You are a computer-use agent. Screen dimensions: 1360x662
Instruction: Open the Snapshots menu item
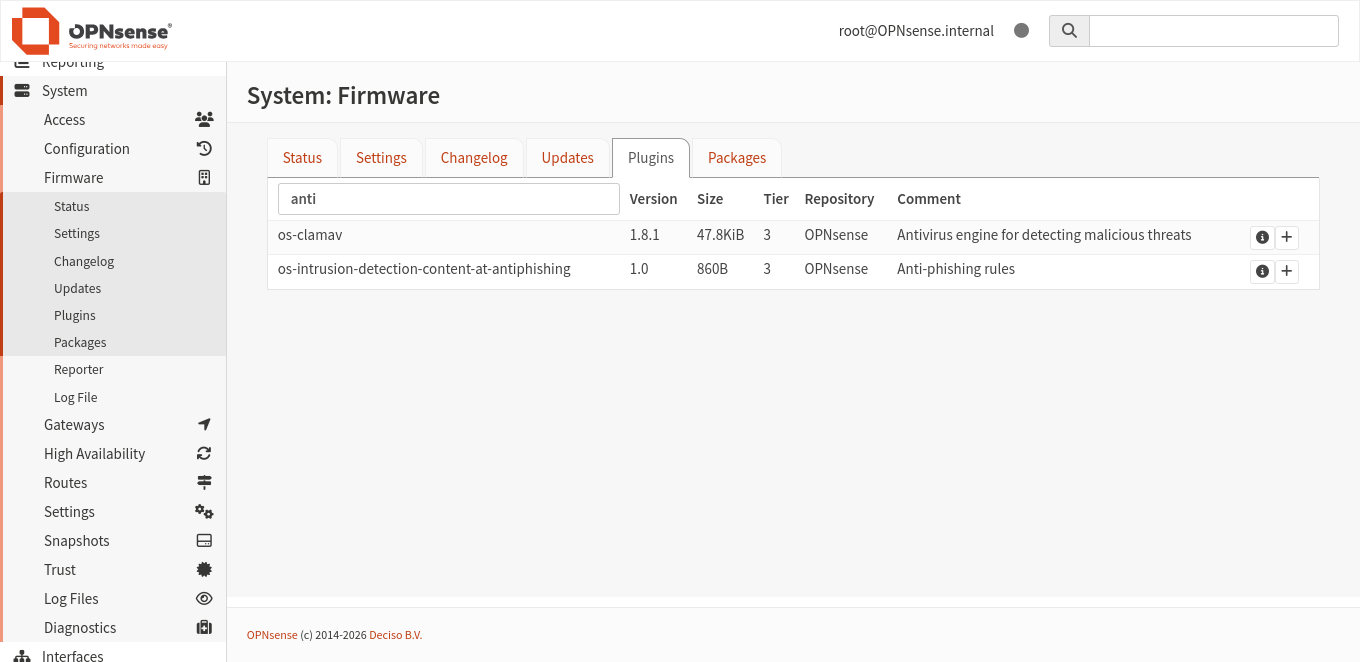pyautogui.click(x=113, y=540)
